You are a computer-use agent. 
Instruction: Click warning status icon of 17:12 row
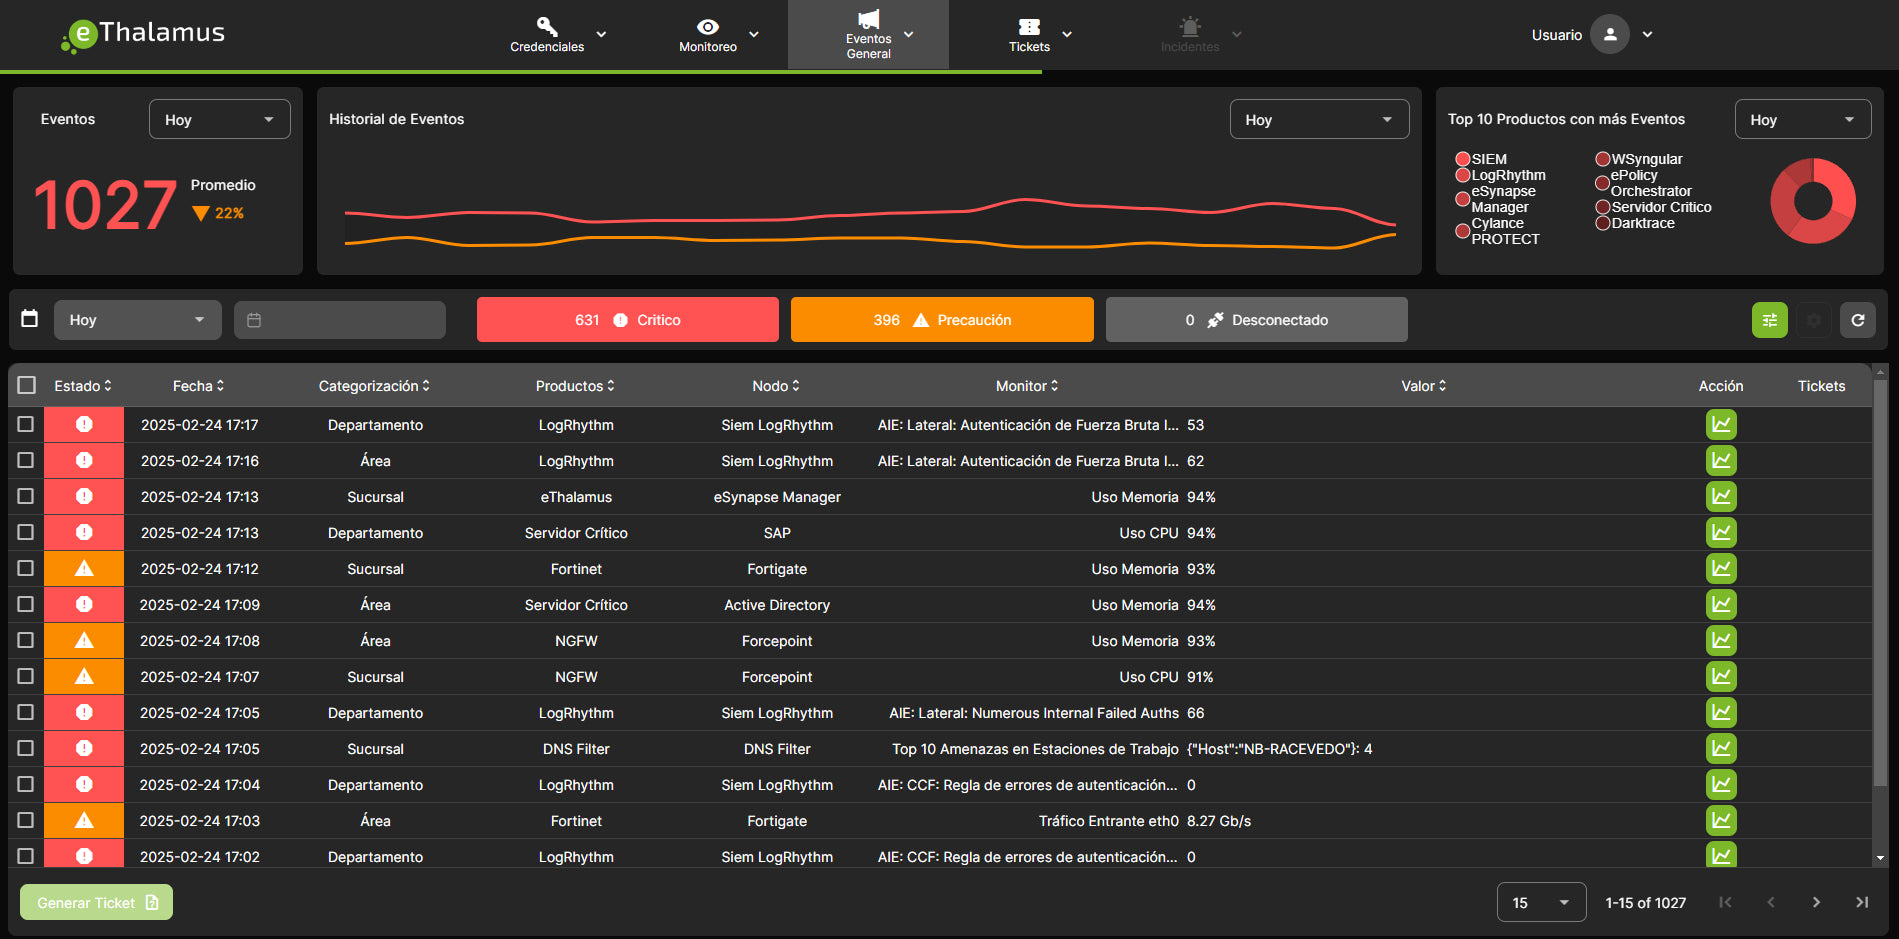coord(84,569)
